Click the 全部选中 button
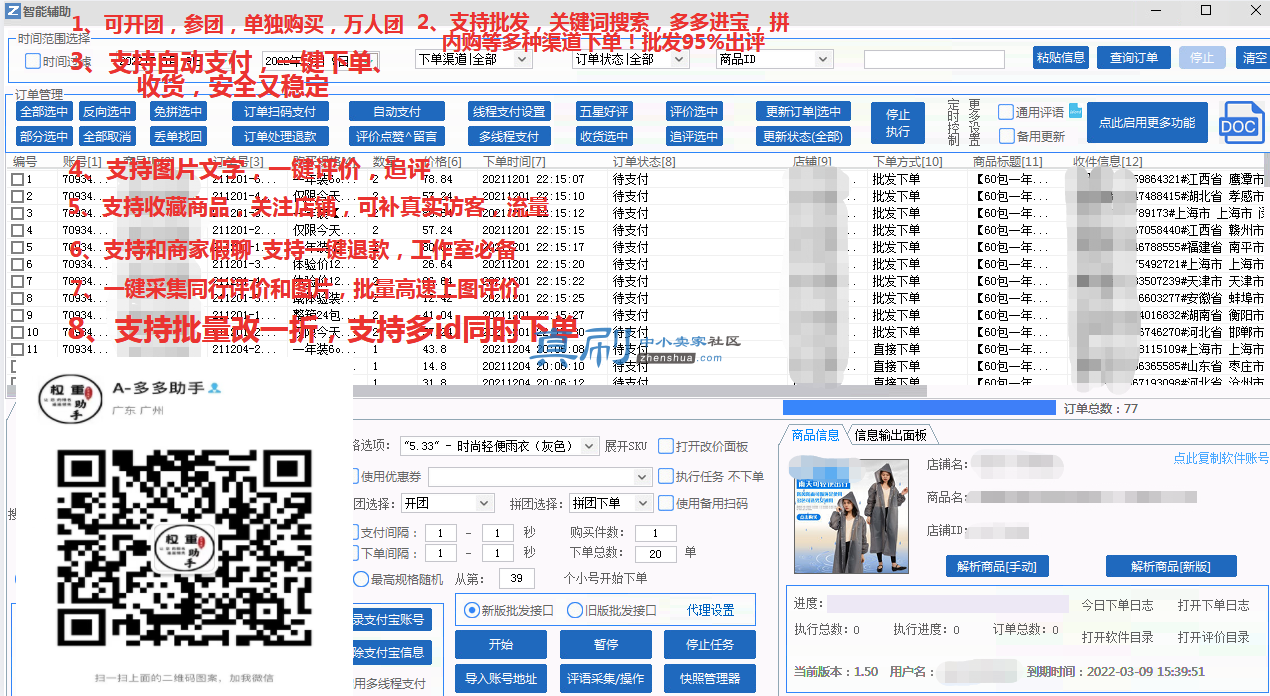The image size is (1270, 696). tap(44, 111)
